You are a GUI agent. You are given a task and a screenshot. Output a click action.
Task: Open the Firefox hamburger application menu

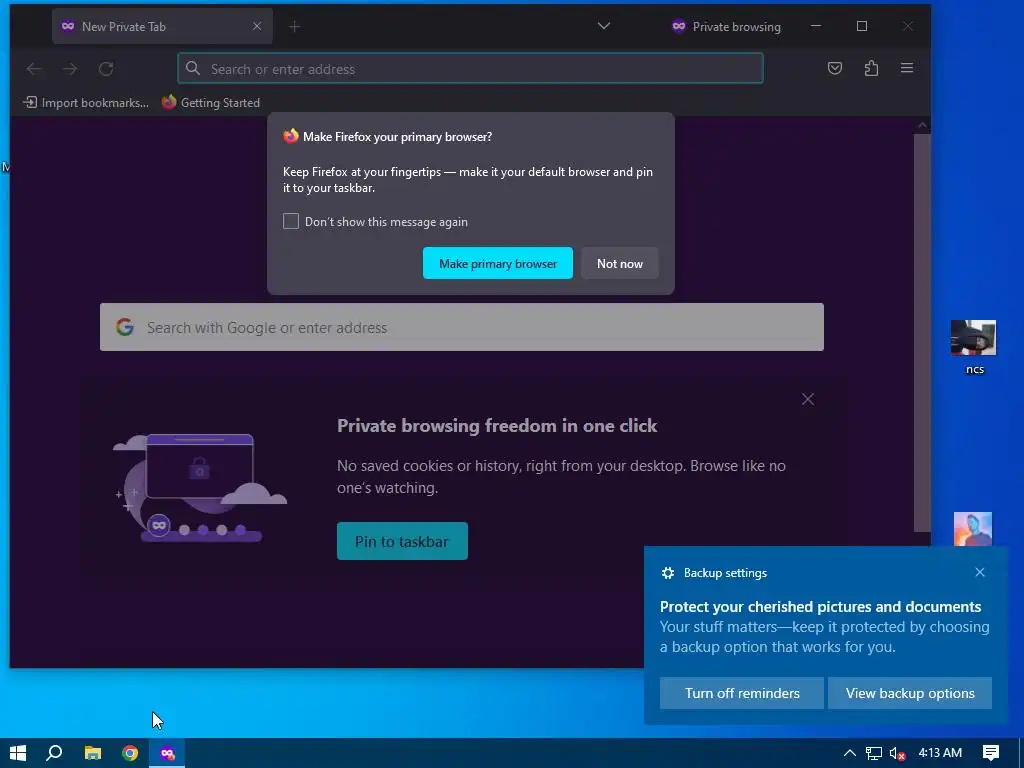(x=907, y=68)
